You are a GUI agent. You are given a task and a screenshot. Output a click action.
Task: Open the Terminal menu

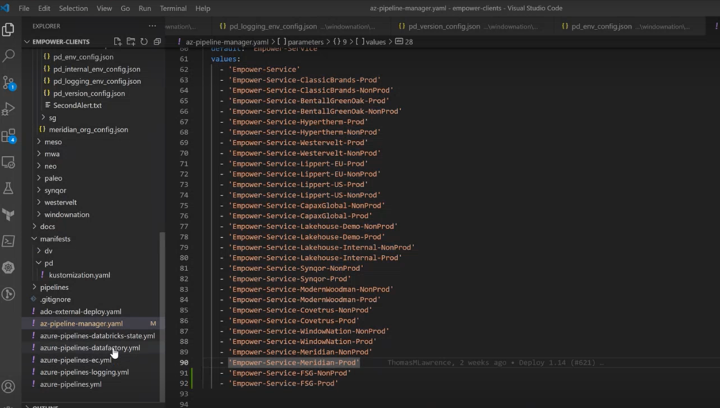pyautogui.click(x=173, y=8)
